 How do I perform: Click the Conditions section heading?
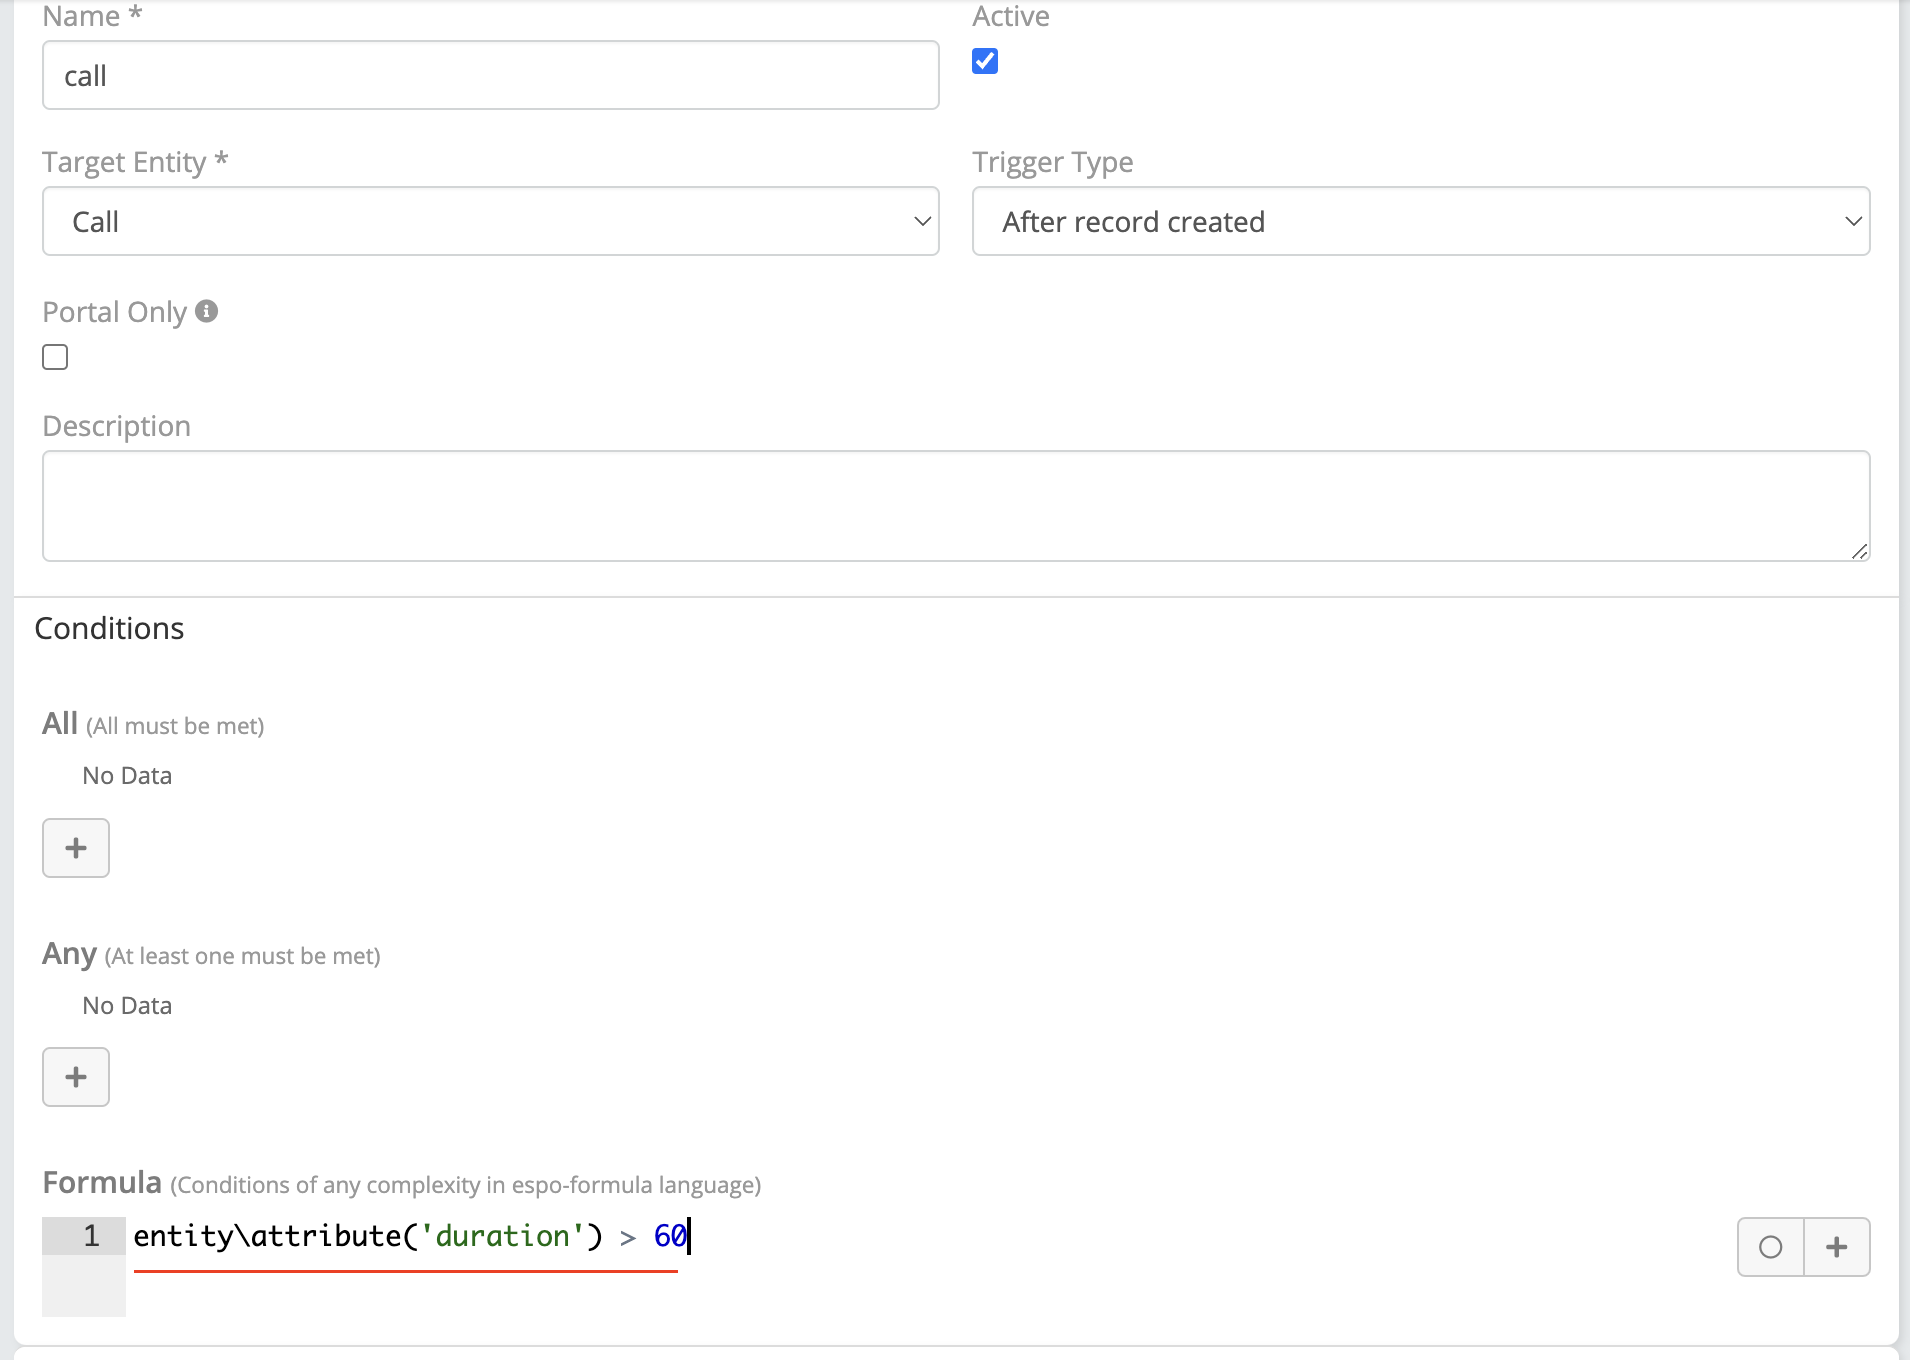coord(109,628)
